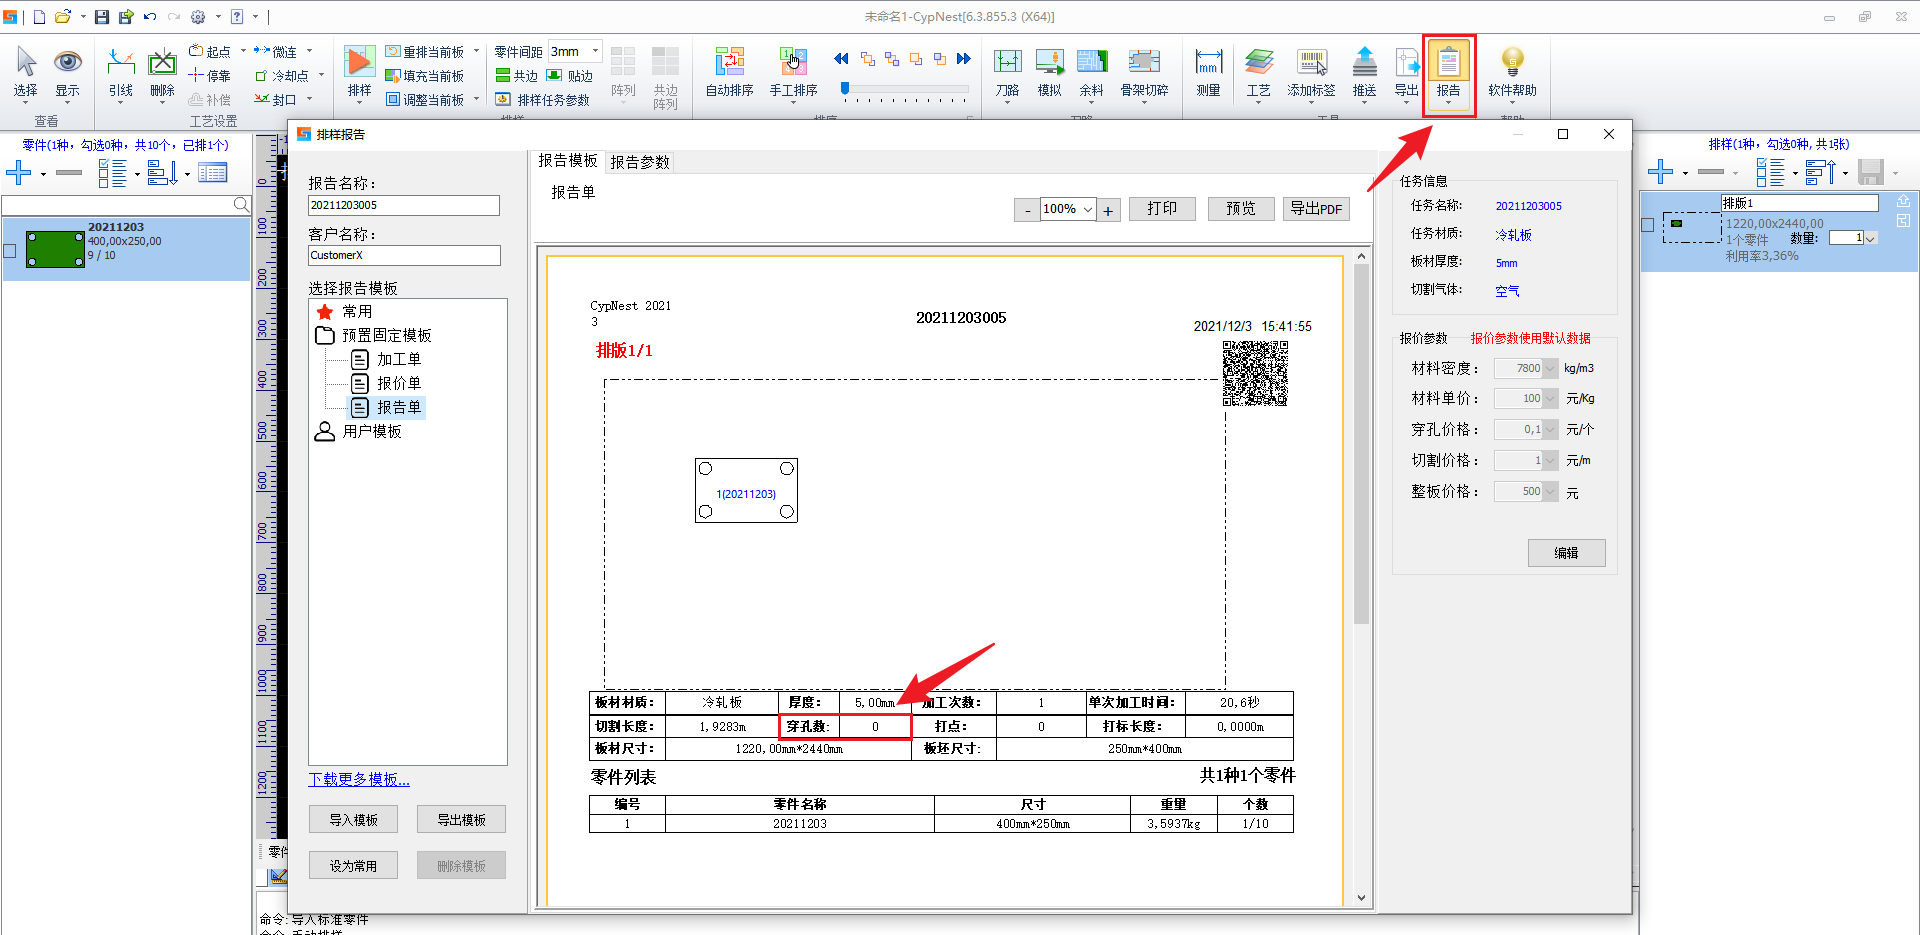
Task: Select the 报价单 template
Action: click(399, 384)
